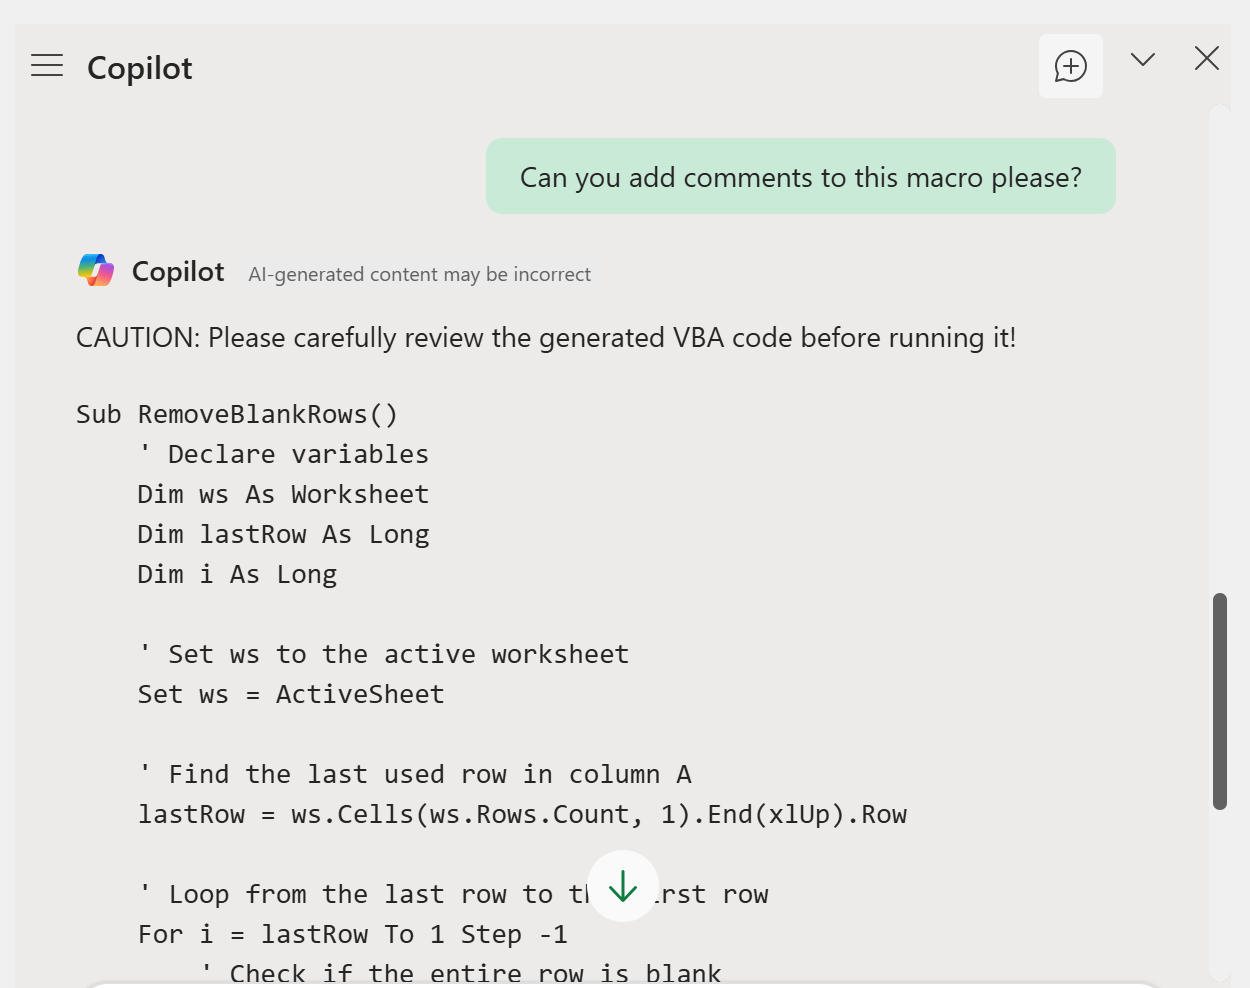Click the 'lastRow = ws.Cells' statement line
Image resolution: width=1250 pixels, height=988 pixels.
point(523,815)
